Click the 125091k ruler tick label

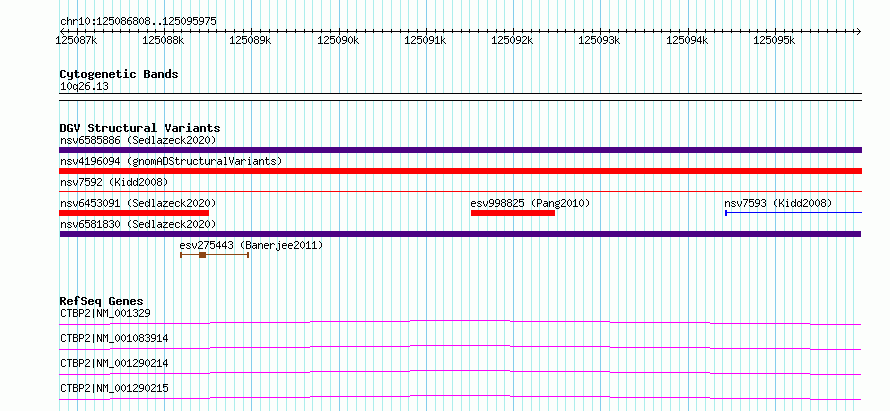pos(426,40)
